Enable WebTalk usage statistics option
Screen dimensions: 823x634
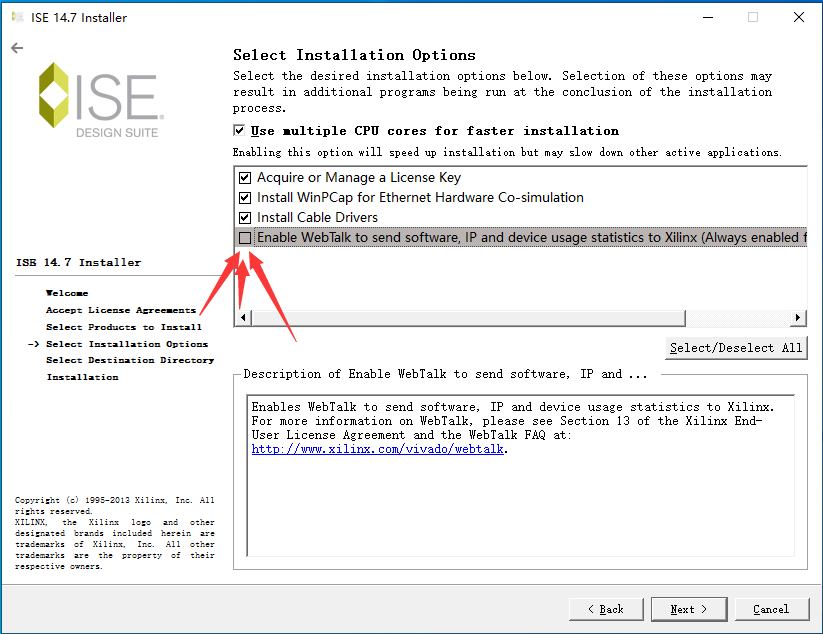click(x=243, y=237)
